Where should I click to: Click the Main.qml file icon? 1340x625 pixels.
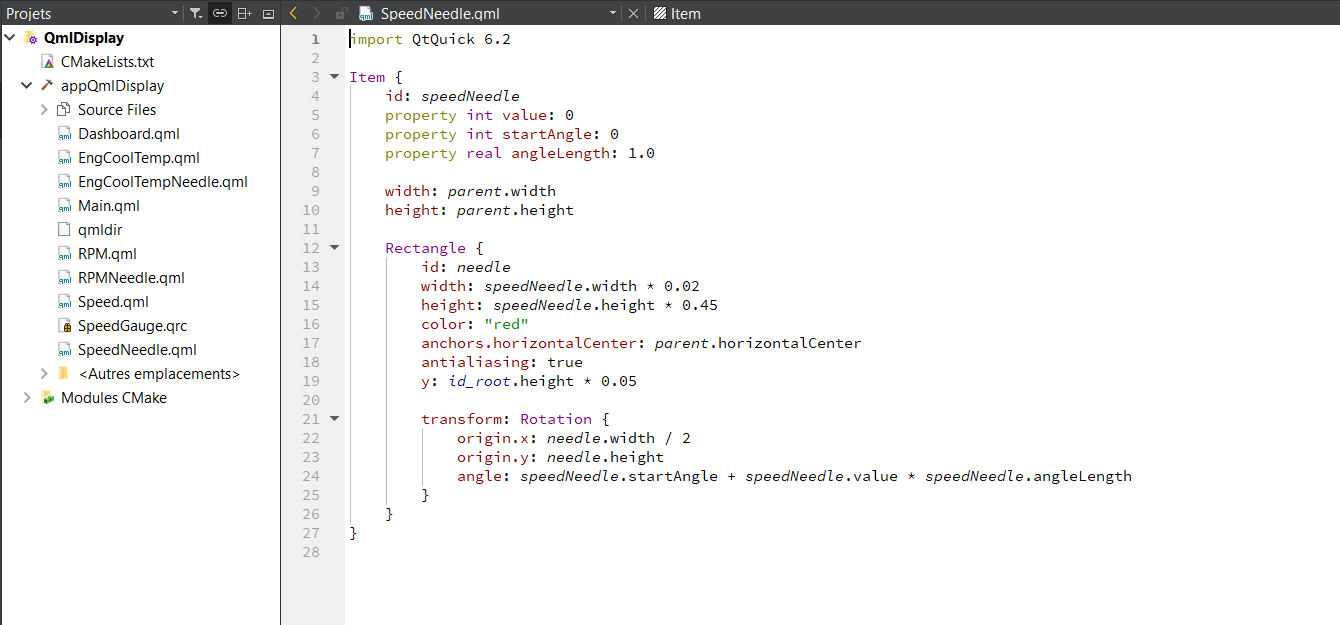[64, 206]
